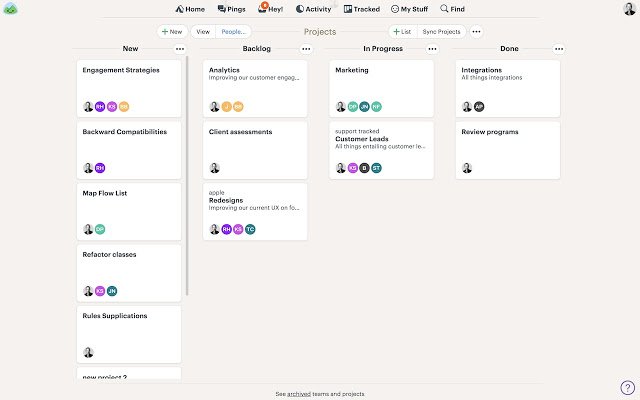The width and height of the screenshot is (640, 400).
Task: Click RH avatar on Backward Compatibilities card
Action: [100, 168]
